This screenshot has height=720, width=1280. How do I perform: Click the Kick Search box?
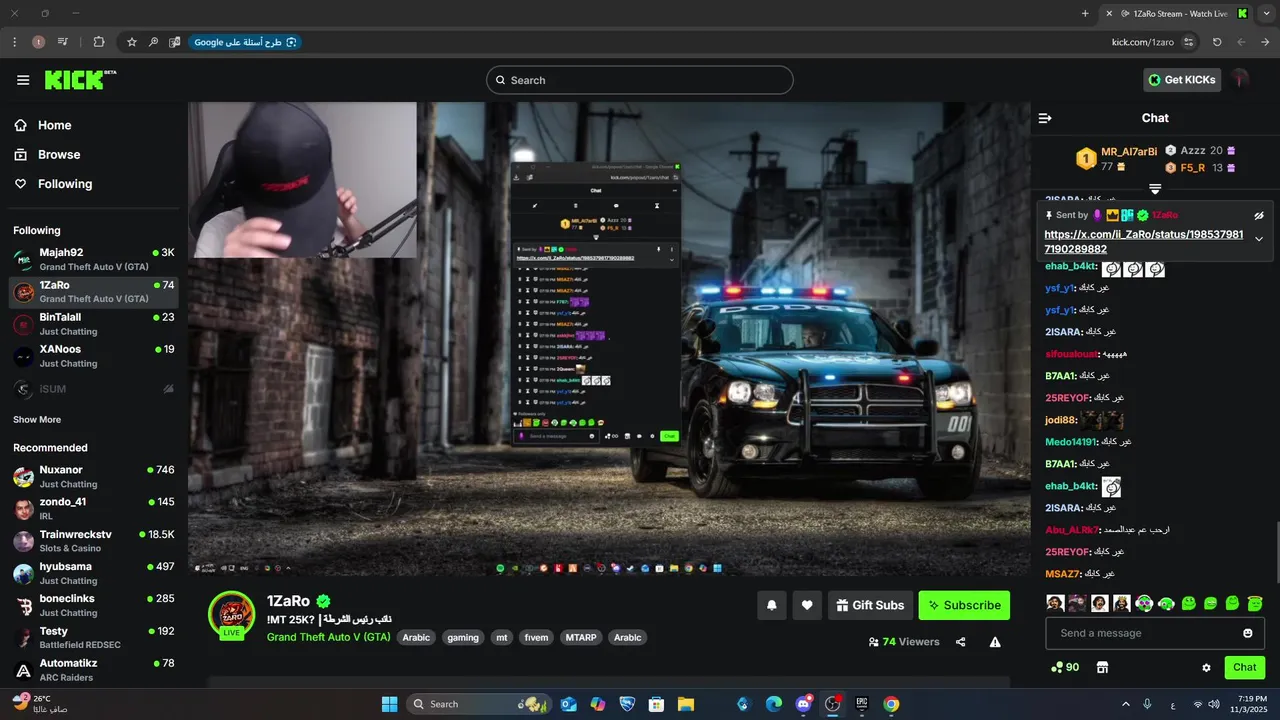coord(640,80)
